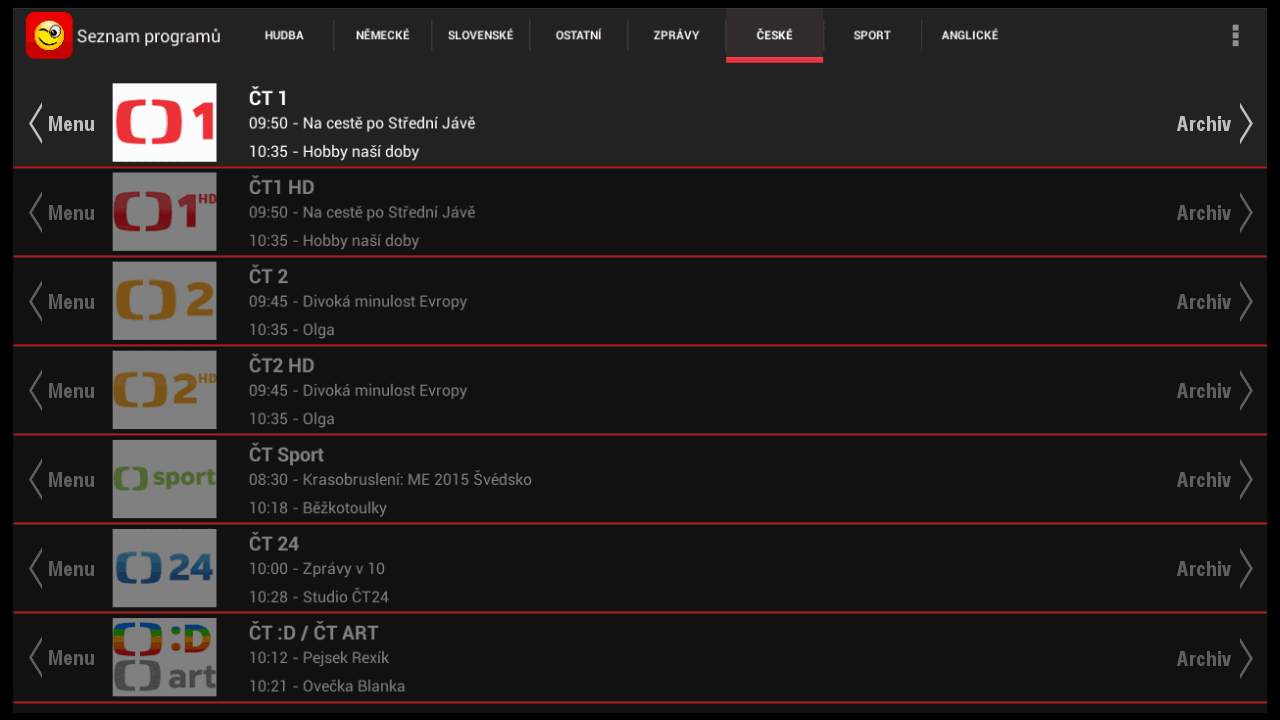The width and height of the screenshot is (1280, 720).
Task: Click channel name 'ČT 2'
Action: [268, 276]
